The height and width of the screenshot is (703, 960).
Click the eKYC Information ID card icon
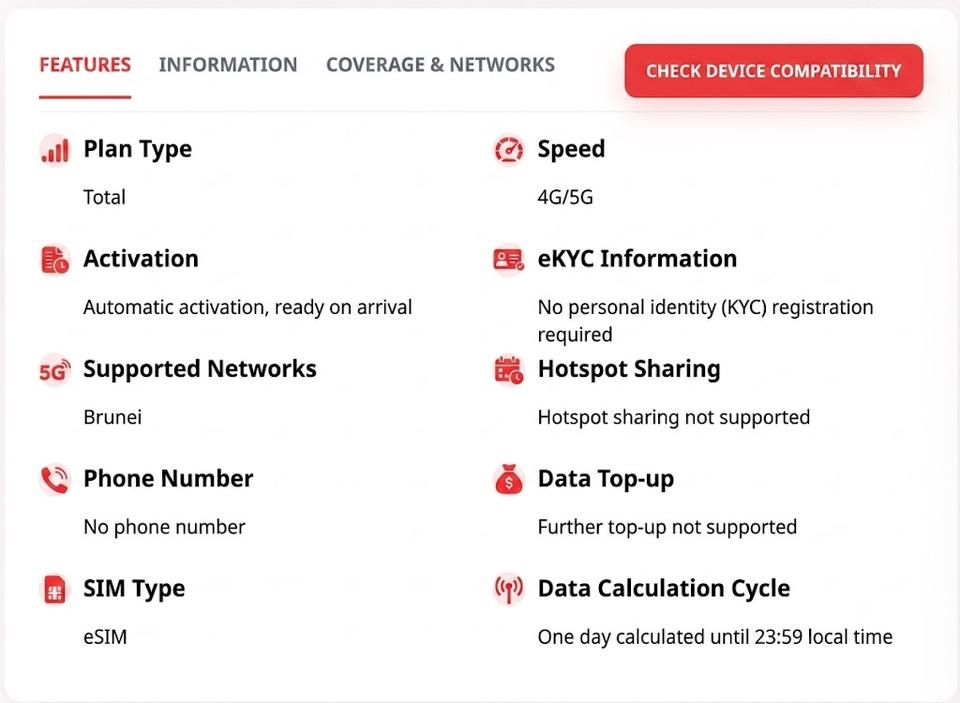coord(508,260)
